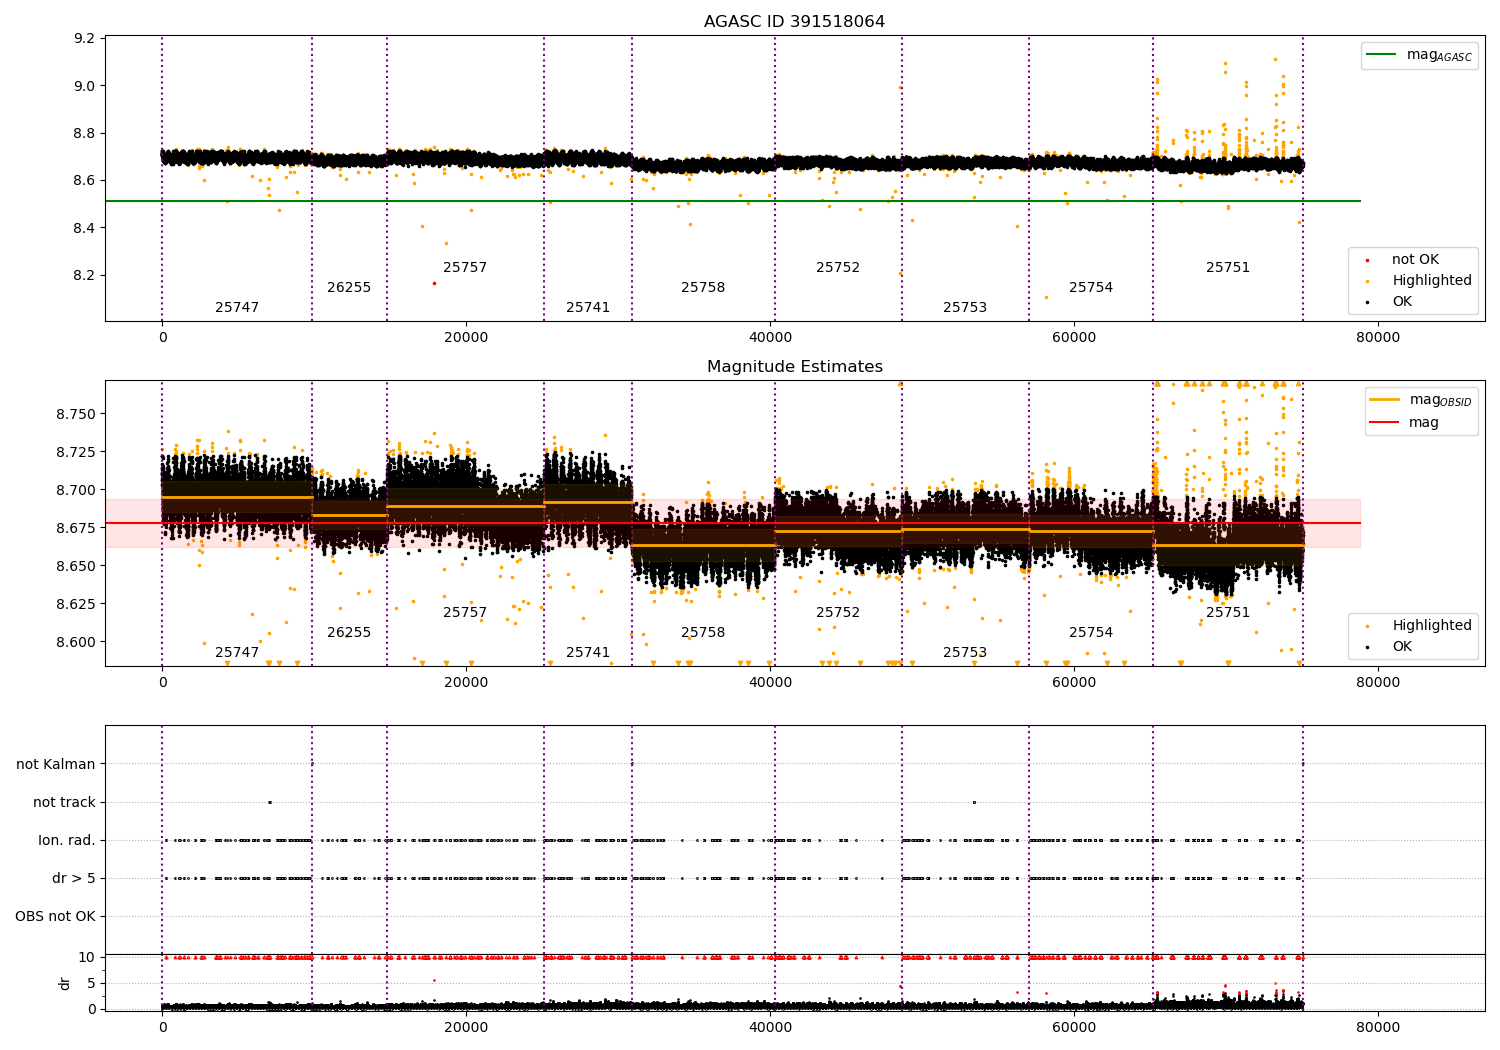Viewport: 1500px width, 1050px height.
Task: Click obsid 25754 in Magnitude Estimates plot
Action: [x=1091, y=632]
